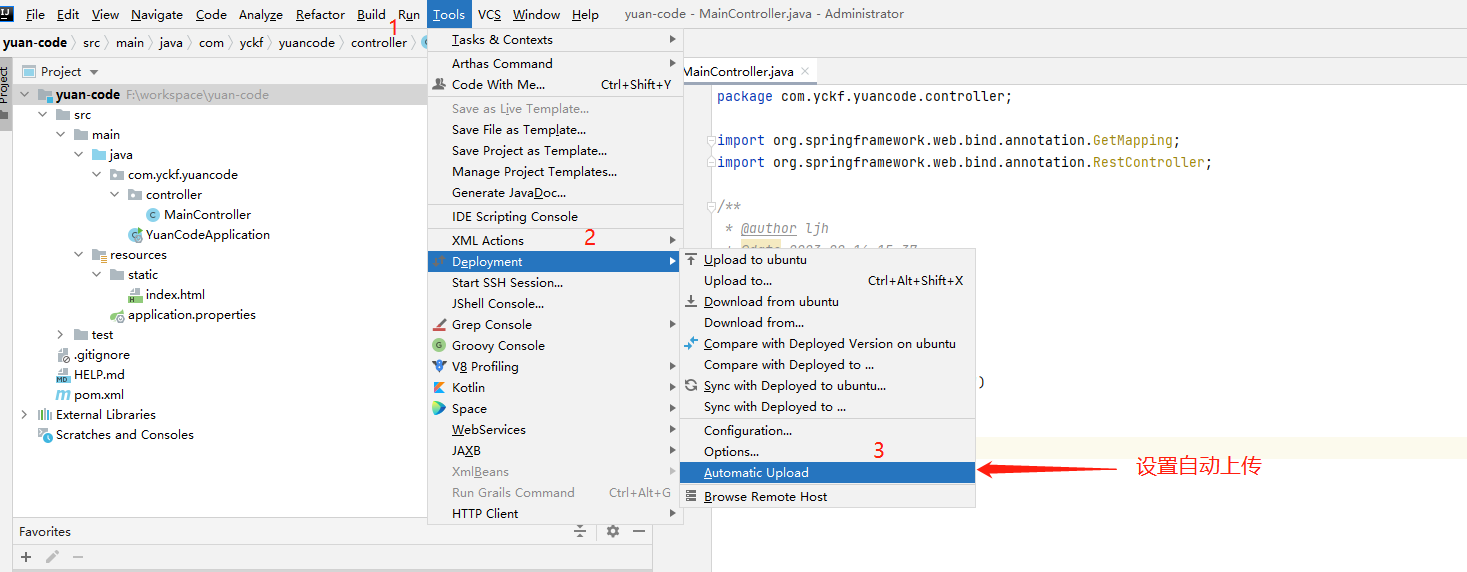Screen dimensions: 1467x572
Task: Click yuancode in the breadcrumb bar
Action: click(308, 43)
